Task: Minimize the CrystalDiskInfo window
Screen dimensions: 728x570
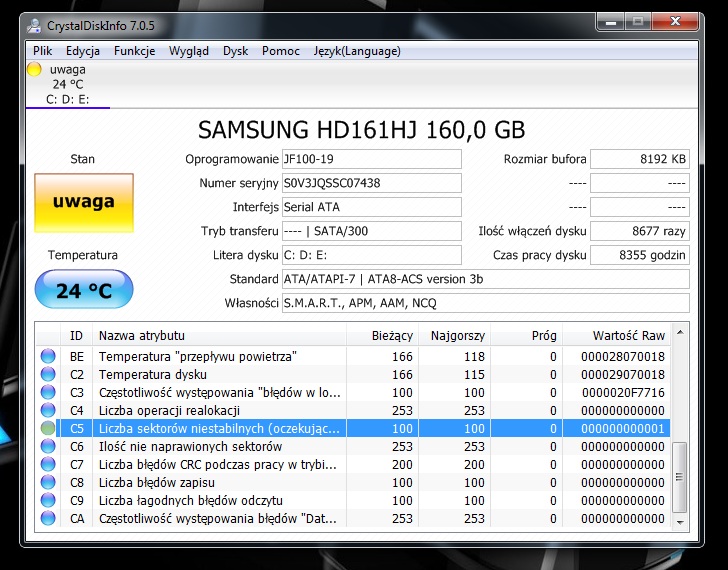Action: [x=611, y=21]
